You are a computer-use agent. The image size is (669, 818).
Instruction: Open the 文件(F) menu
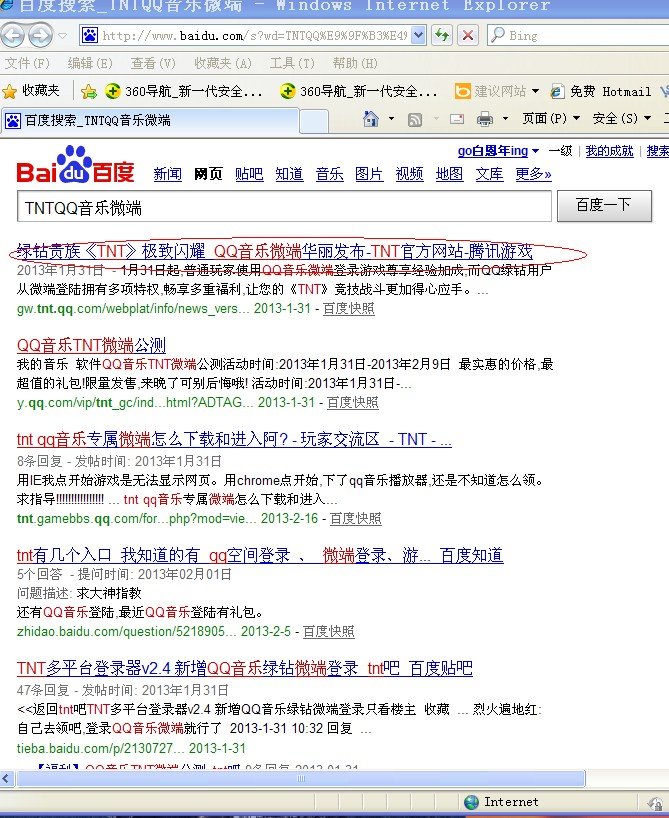(x=27, y=63)
